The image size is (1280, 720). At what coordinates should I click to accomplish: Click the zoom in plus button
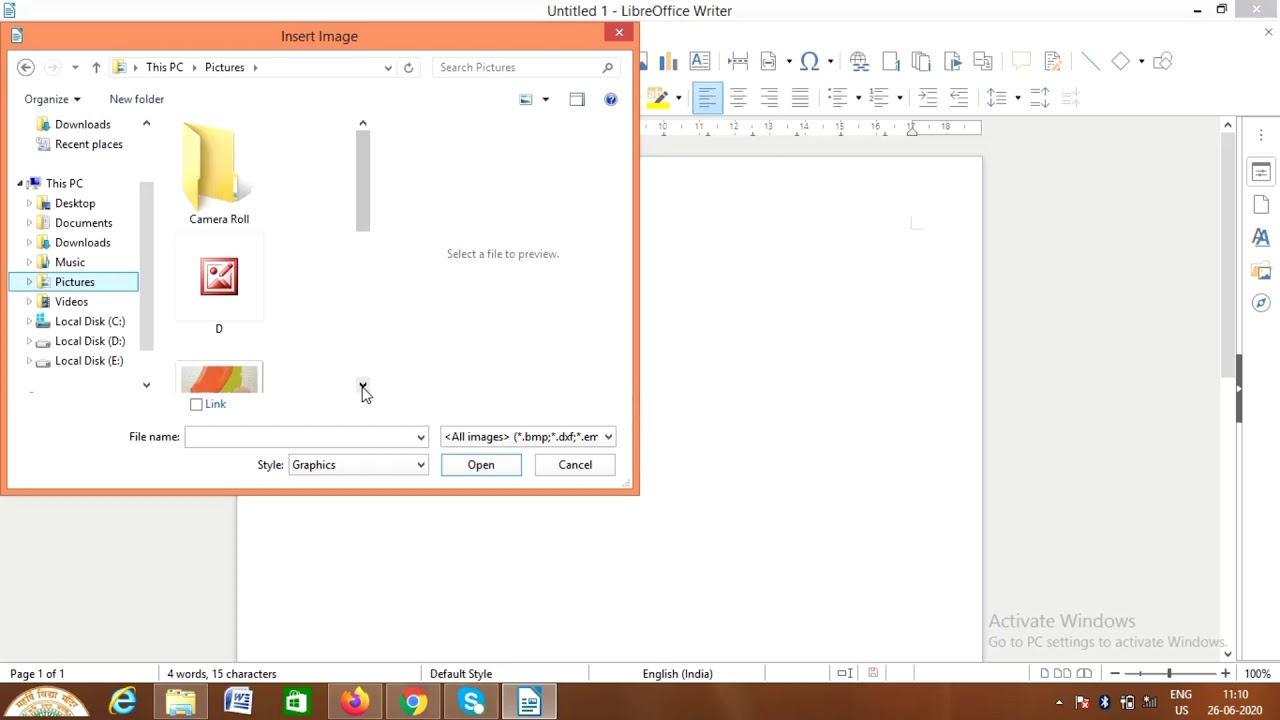click(1225, 674)
